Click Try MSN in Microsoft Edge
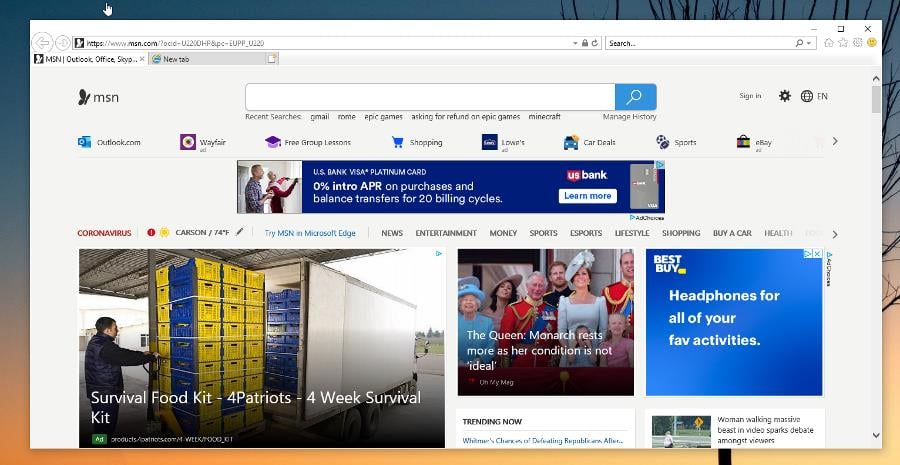 pyautogui.click(x=310, y=233)
